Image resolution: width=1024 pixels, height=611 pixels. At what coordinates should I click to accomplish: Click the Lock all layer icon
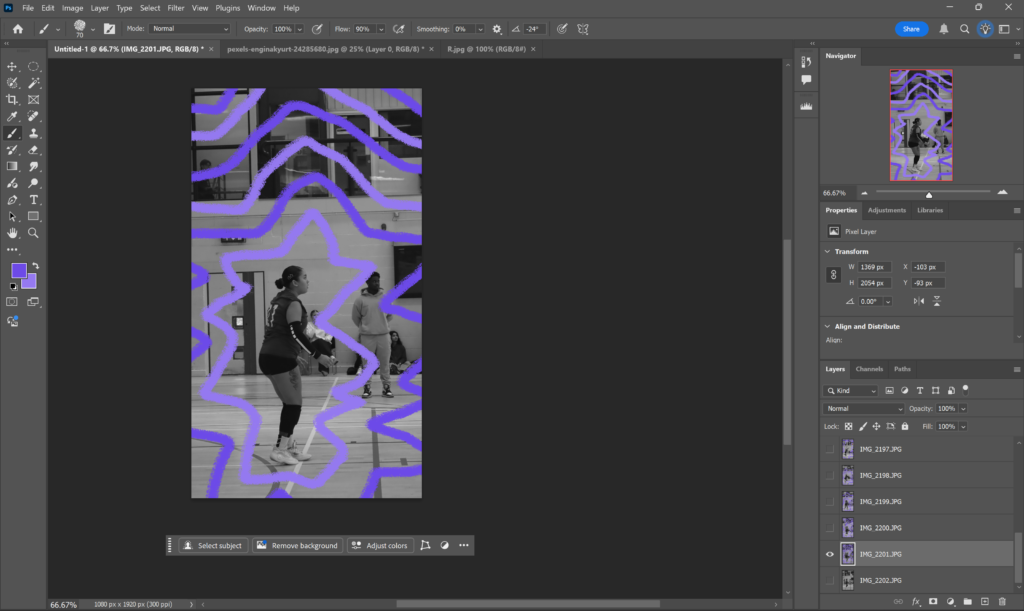[x=905, y=426]
